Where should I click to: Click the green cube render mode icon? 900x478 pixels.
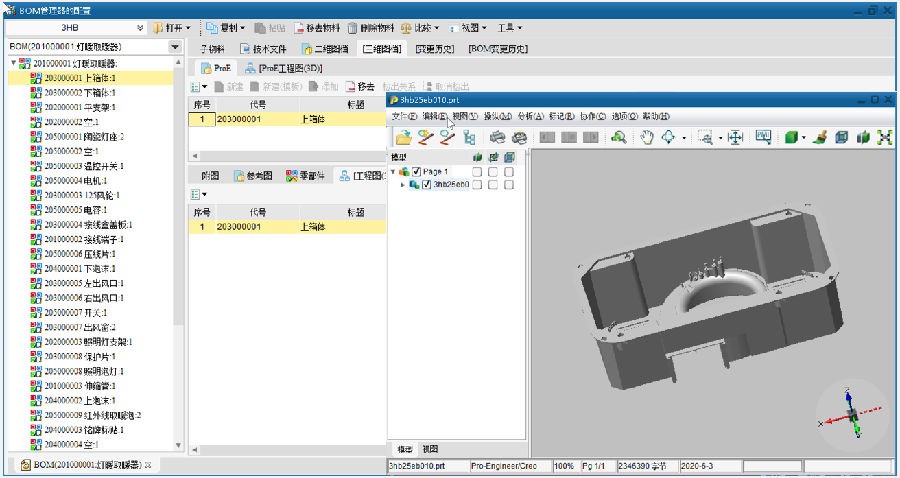791,138
